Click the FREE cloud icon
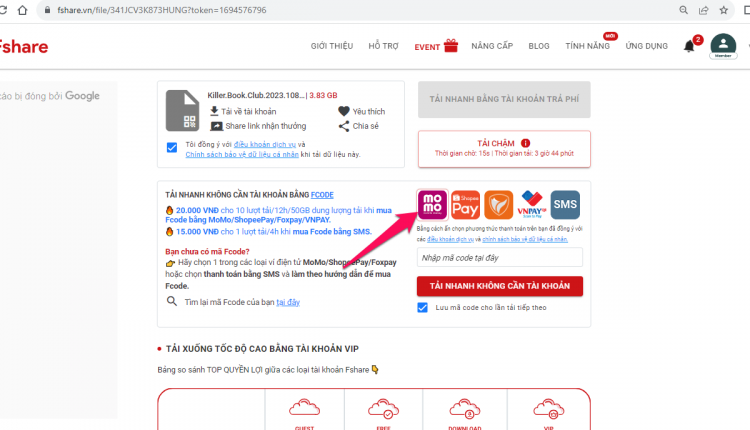This screenshot has width=750, height=430. (384, 408)
